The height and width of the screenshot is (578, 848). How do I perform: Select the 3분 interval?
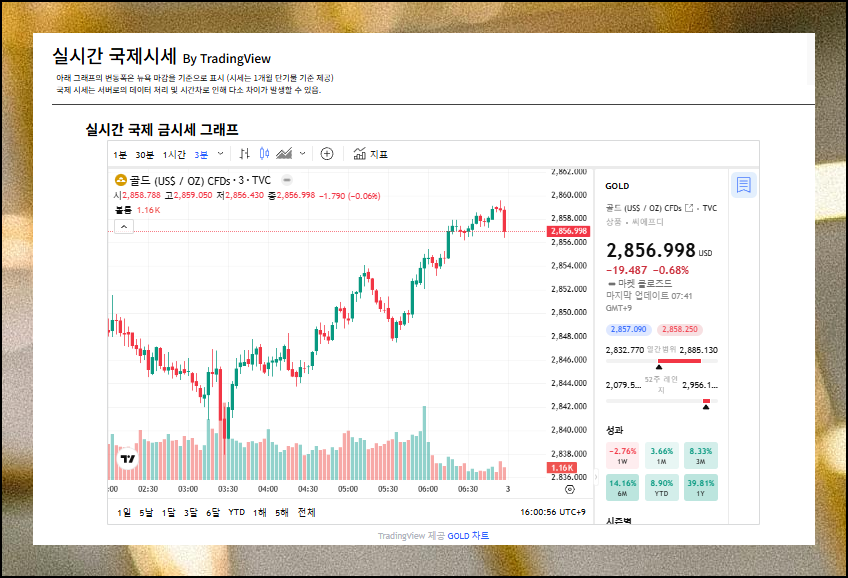pos(201,155)
